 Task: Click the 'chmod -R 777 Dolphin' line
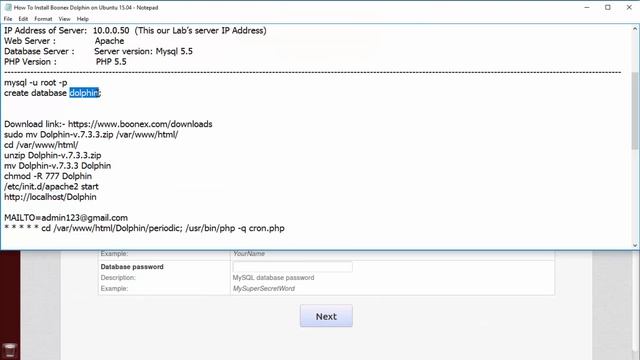click(48, 176)
